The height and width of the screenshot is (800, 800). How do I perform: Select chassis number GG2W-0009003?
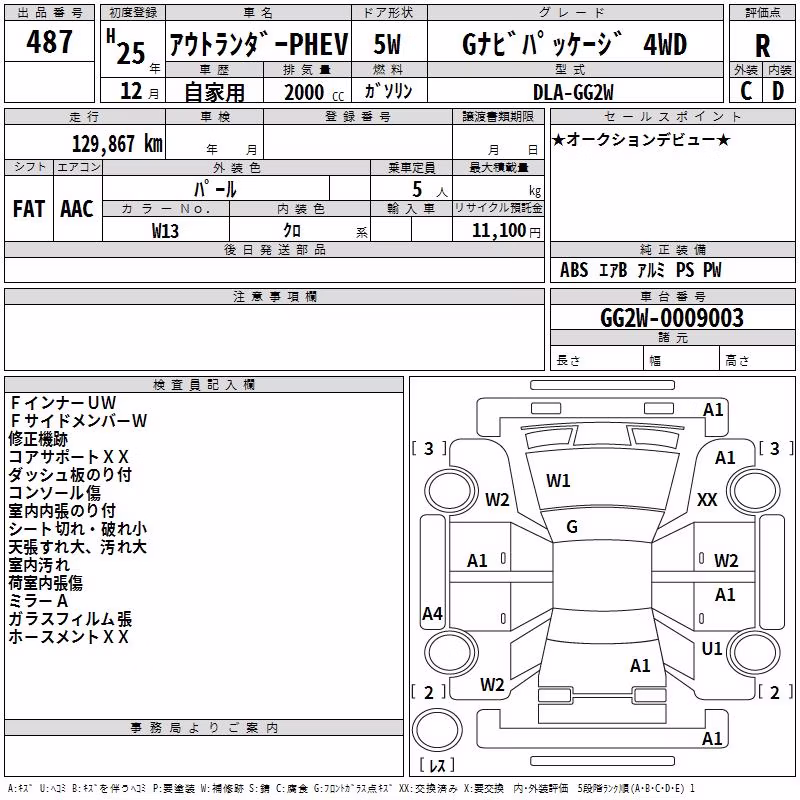click(x=672, y=317)
